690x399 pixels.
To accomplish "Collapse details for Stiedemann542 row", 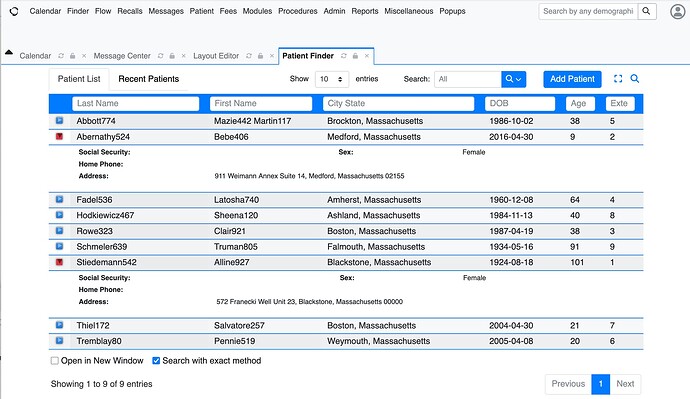I will (59, 262).
